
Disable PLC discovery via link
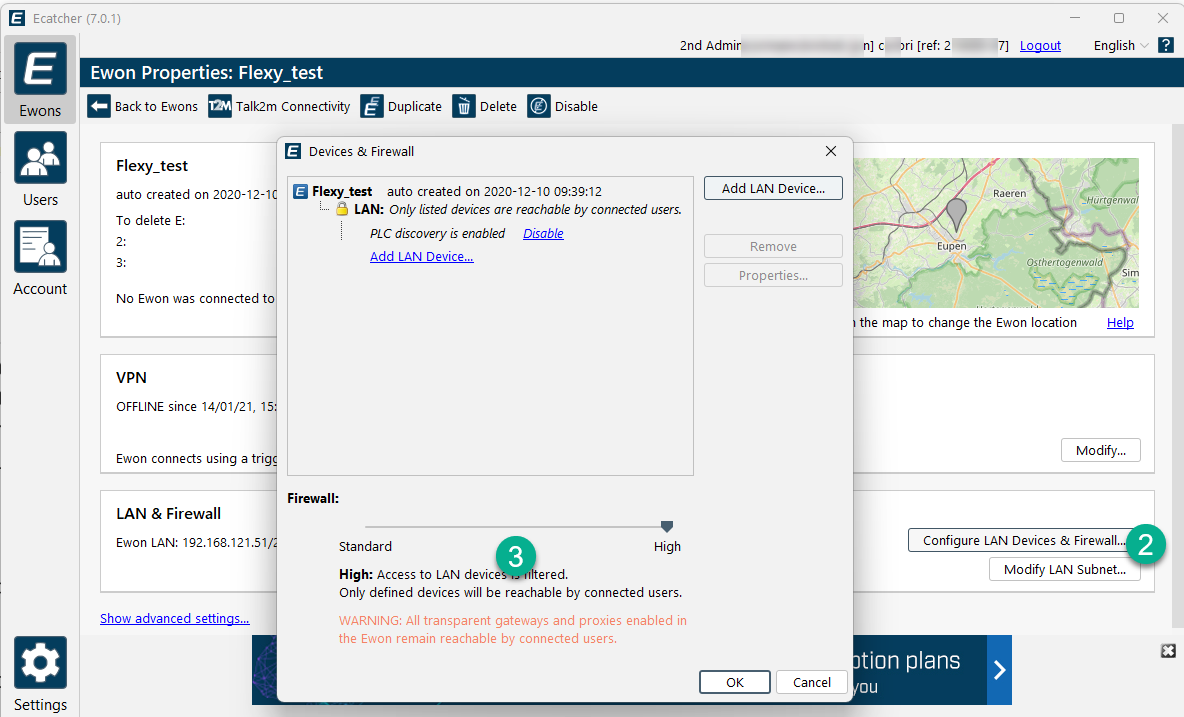pyautogui.click(x=543, y=234)
